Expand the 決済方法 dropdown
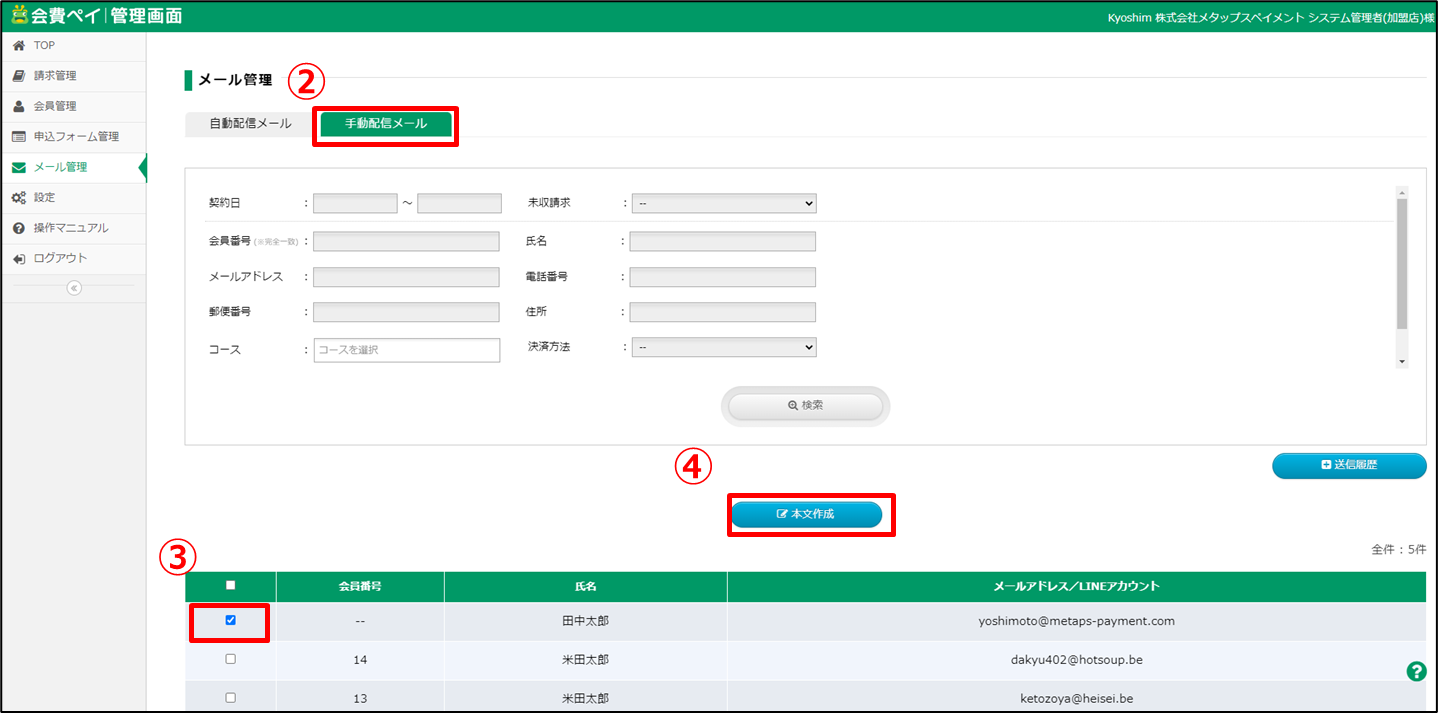Image resolution: width=1438 pixels, height=713 pixels. (x=724, y=347)
